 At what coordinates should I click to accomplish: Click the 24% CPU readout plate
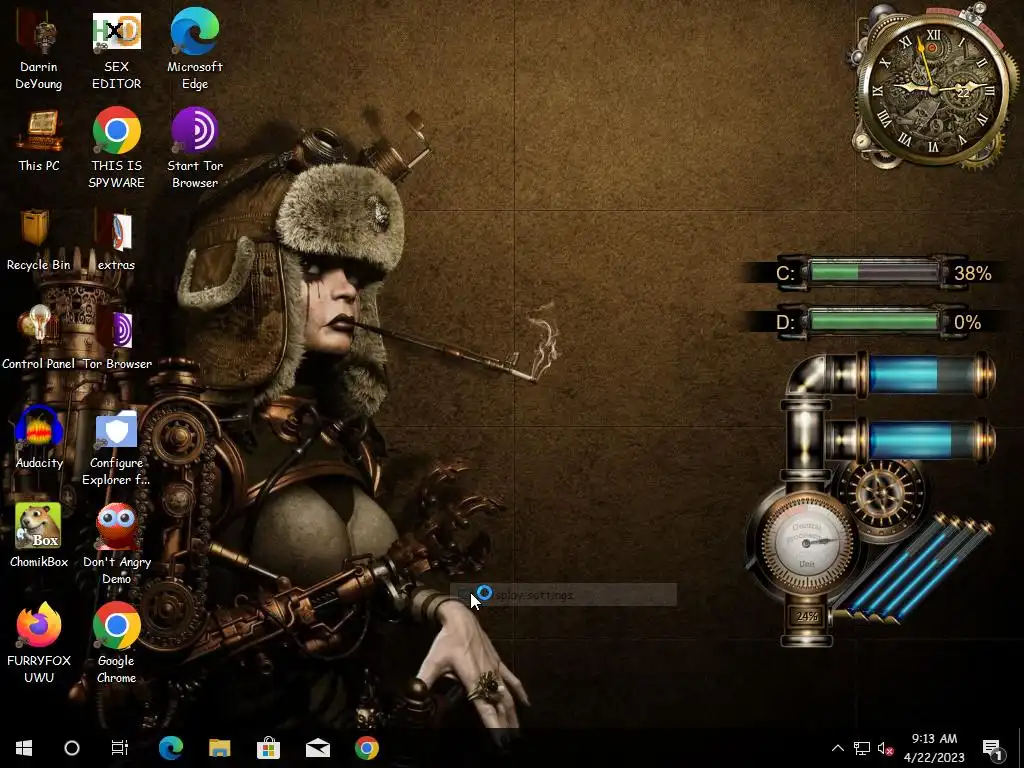[807, 616]
